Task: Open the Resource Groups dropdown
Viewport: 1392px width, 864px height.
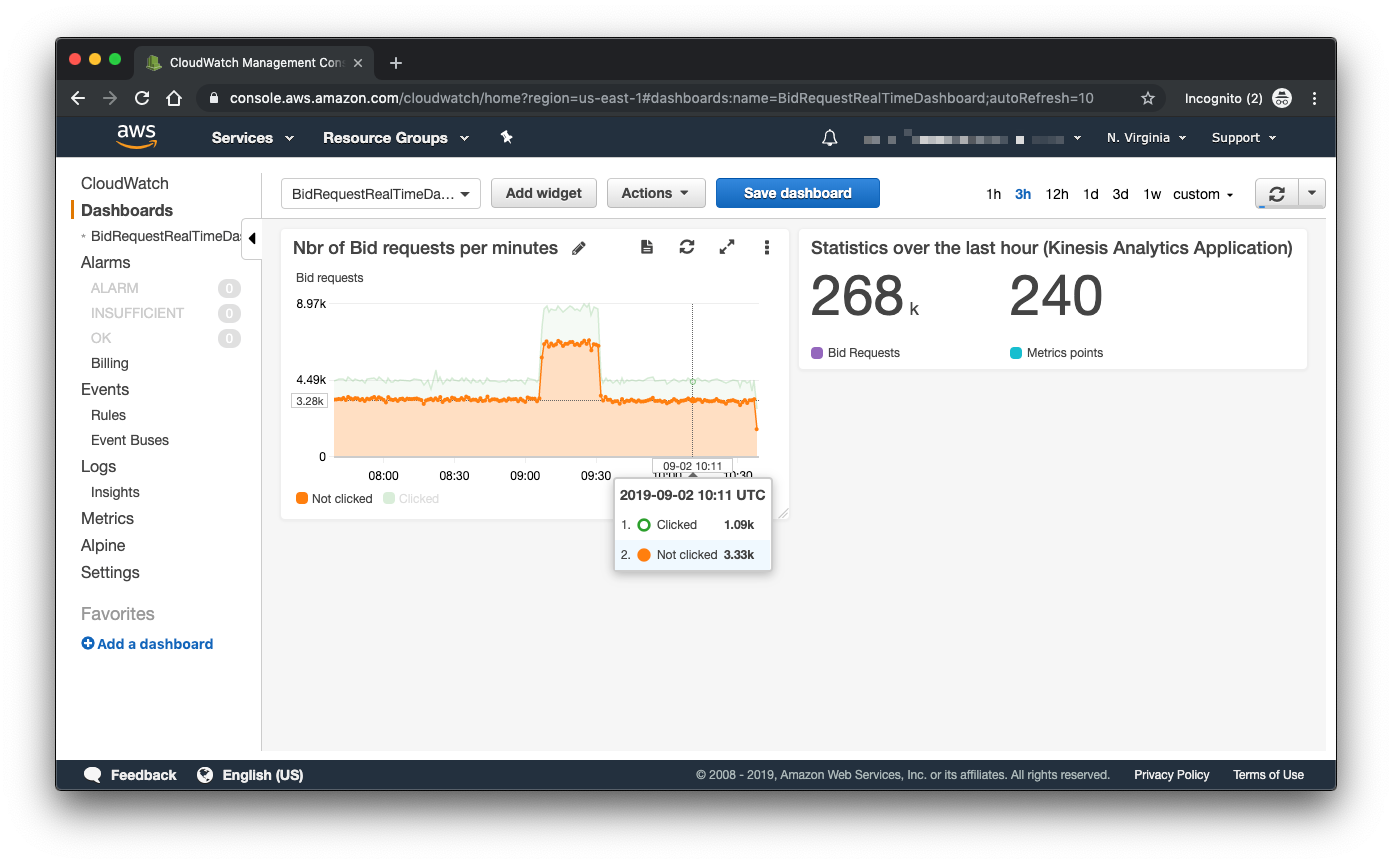Action: pos(396,138)
